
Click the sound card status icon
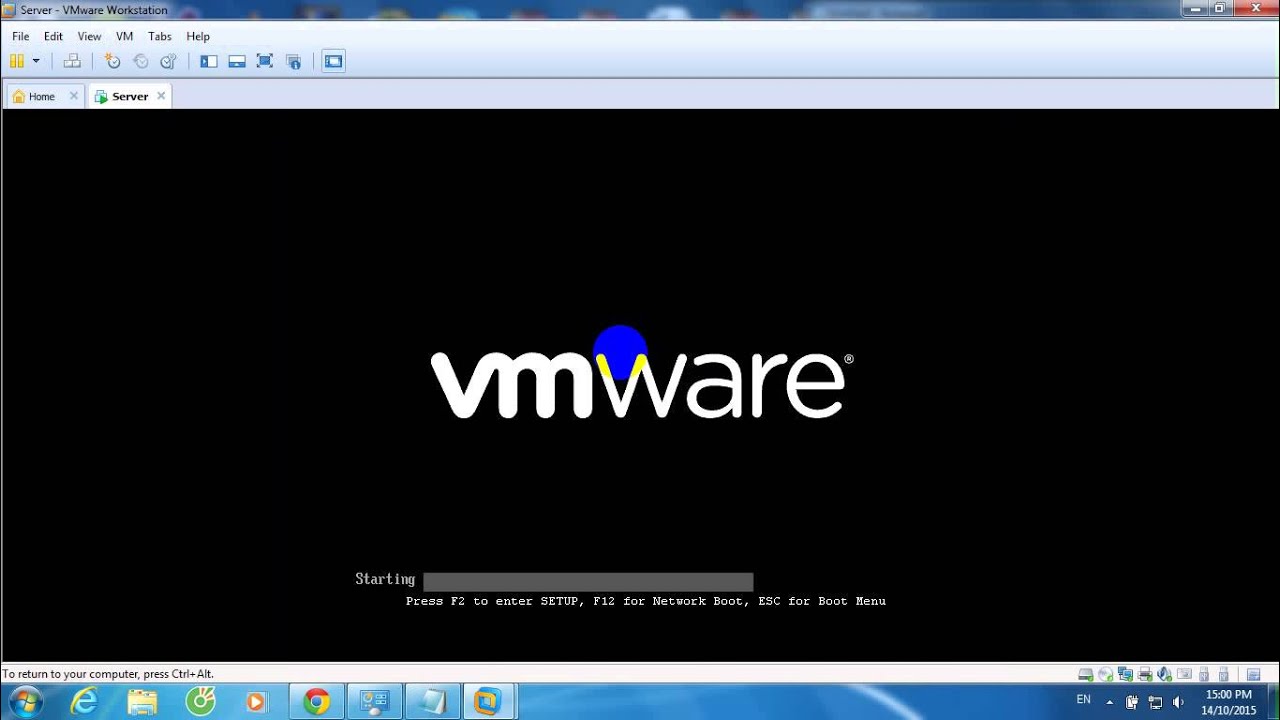tap(1164, 674)
